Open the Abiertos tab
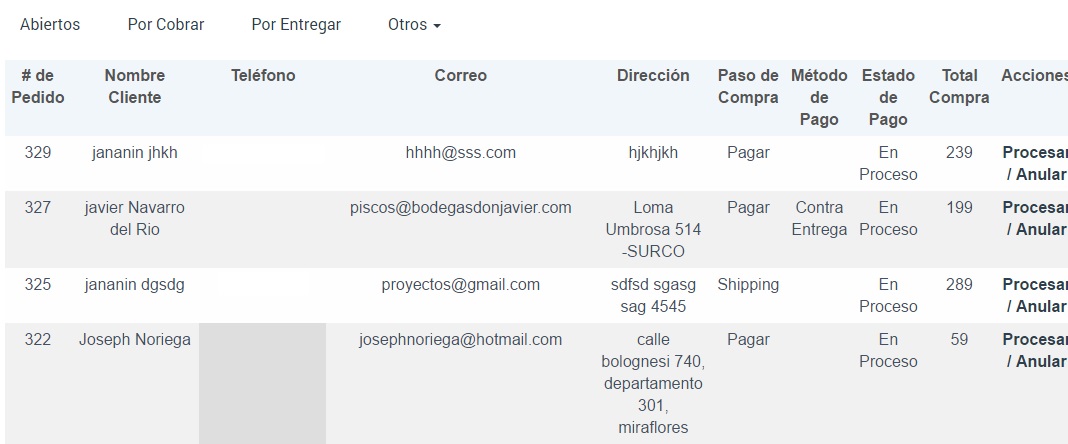1068x444 pixels. click(50, 25)
